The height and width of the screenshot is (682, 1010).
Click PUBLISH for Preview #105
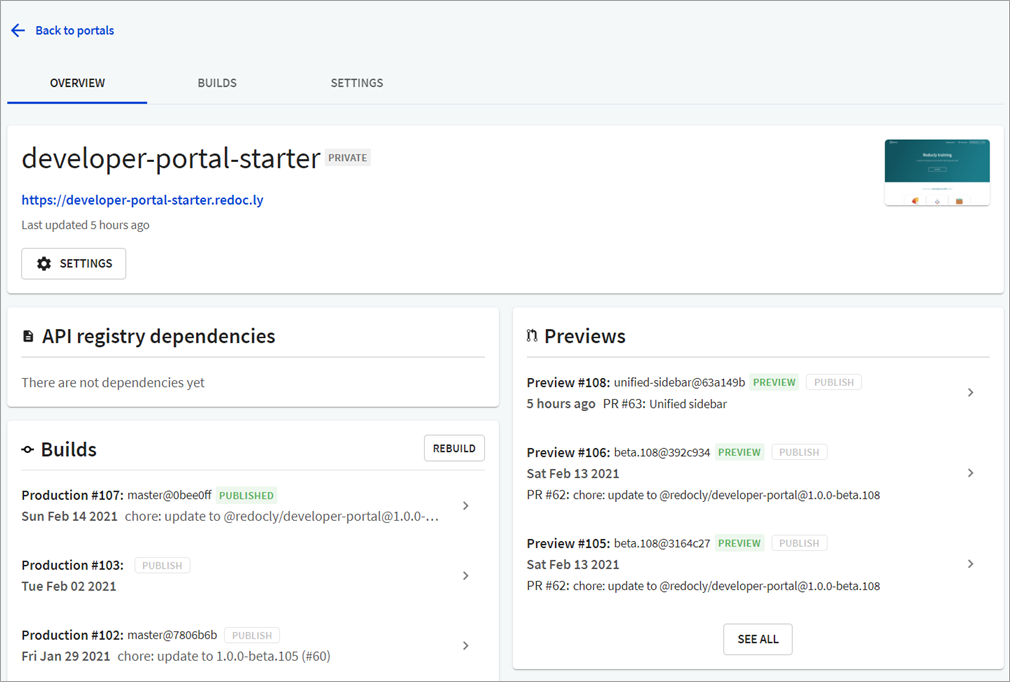point(799,544)
